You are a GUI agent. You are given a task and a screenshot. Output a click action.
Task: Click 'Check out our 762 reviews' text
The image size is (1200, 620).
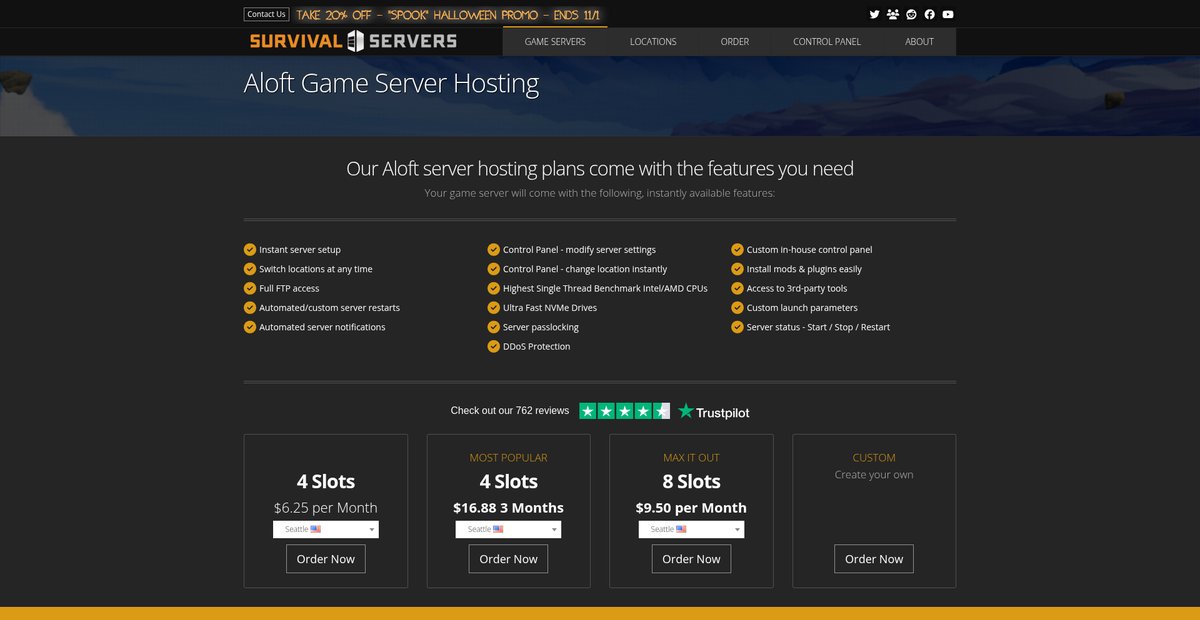(510, 411)
